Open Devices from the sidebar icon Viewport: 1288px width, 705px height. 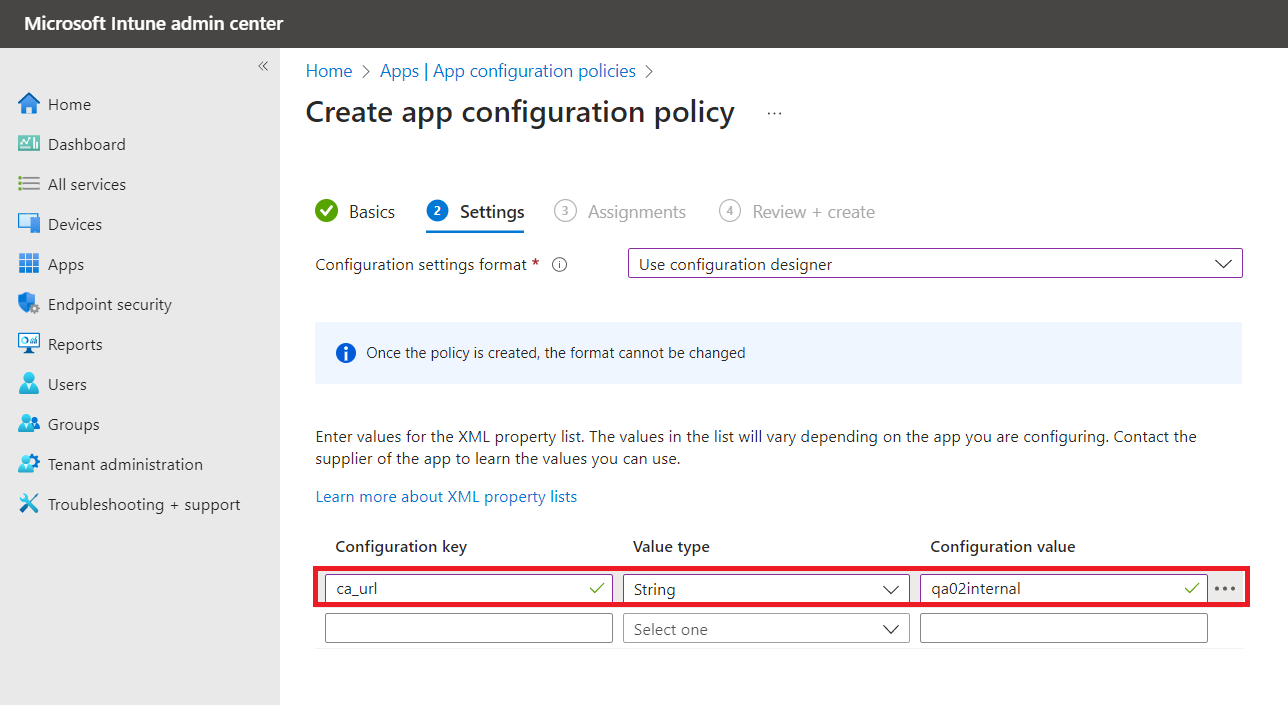click(x=29, y=224)
